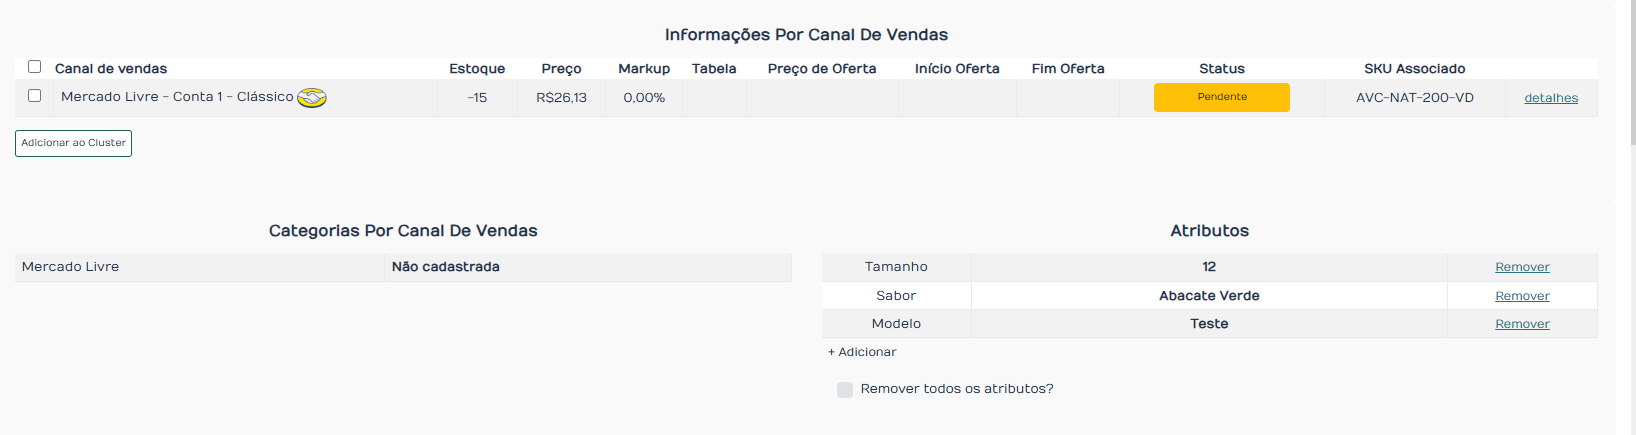This screenshot has height=435, width=1636.
Task: Click the Preço column header
Action: [561, 69]
